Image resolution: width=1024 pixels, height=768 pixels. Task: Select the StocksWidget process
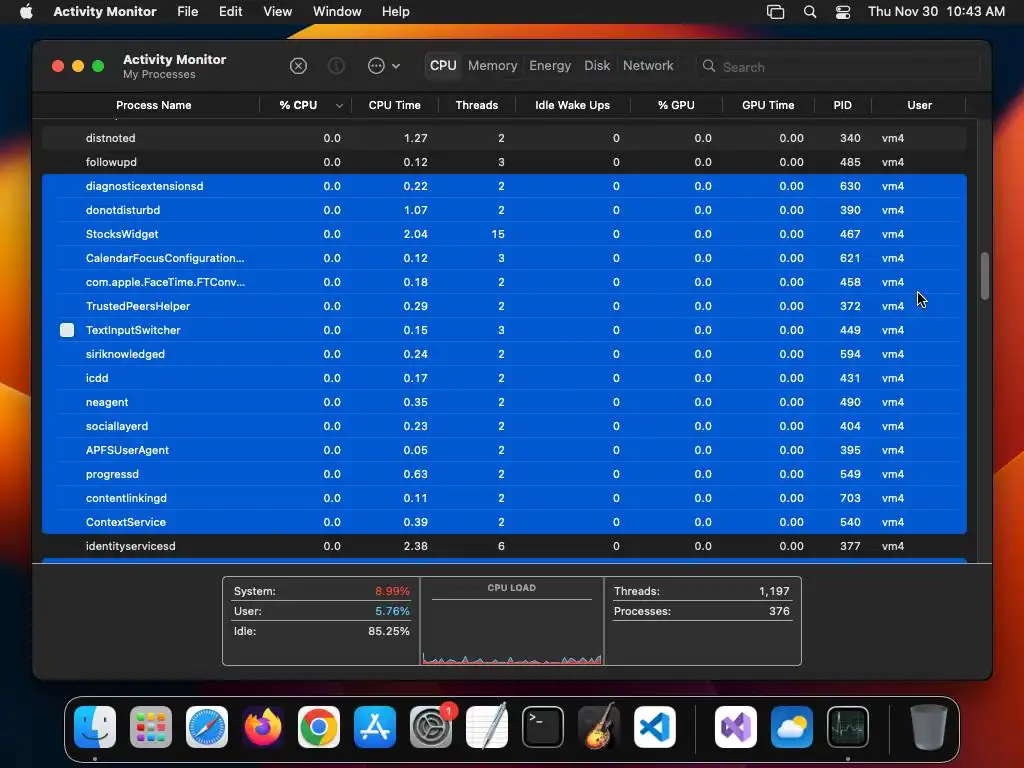(x=504, y=234)
